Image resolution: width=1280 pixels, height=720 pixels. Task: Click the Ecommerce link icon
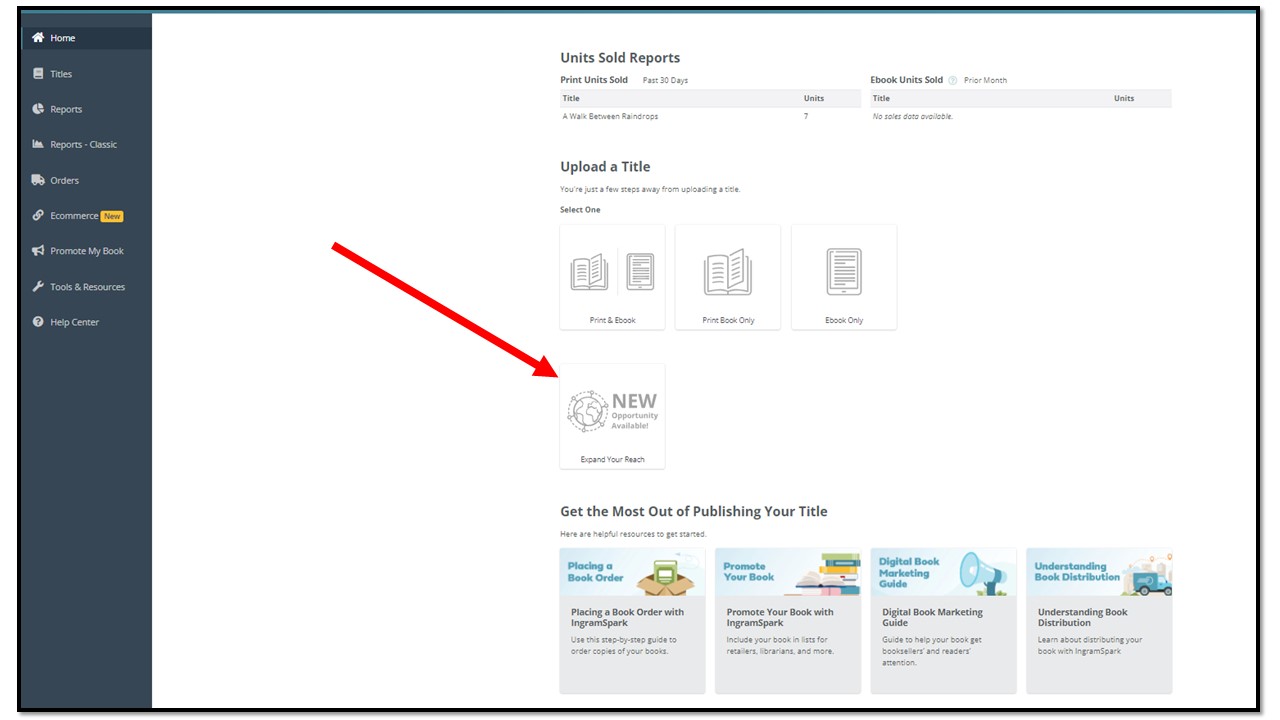tap(38, 215)
